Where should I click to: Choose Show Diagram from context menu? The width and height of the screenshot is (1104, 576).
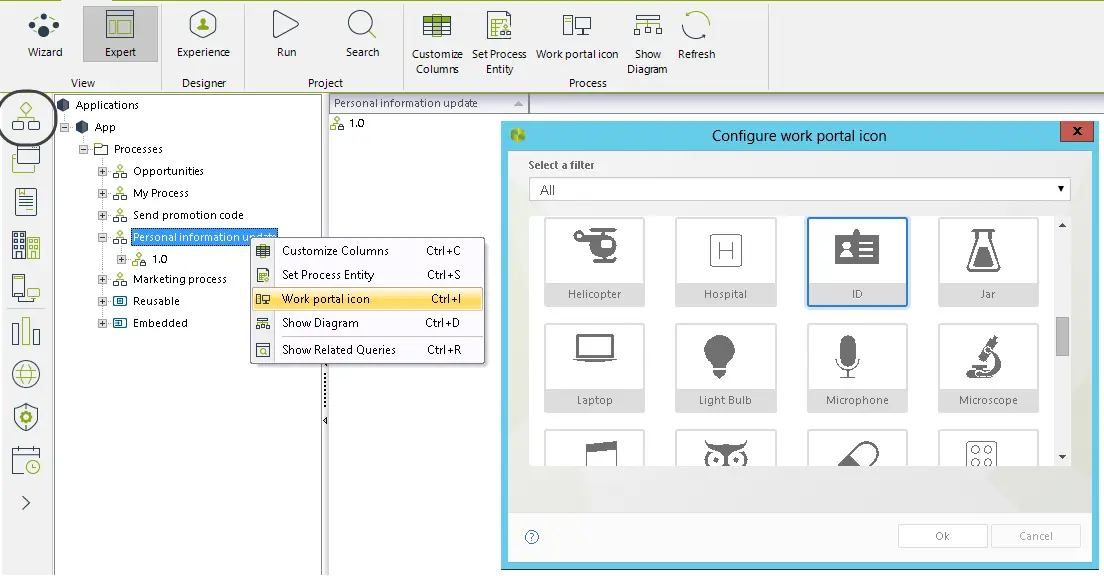tap(368, 323)
